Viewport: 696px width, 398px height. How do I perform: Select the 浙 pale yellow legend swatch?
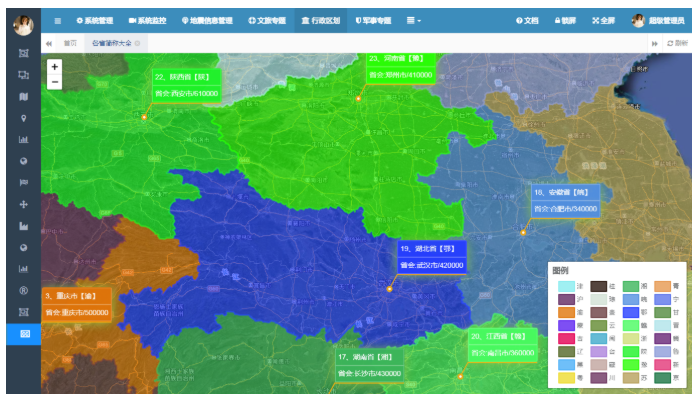[631, 339]
